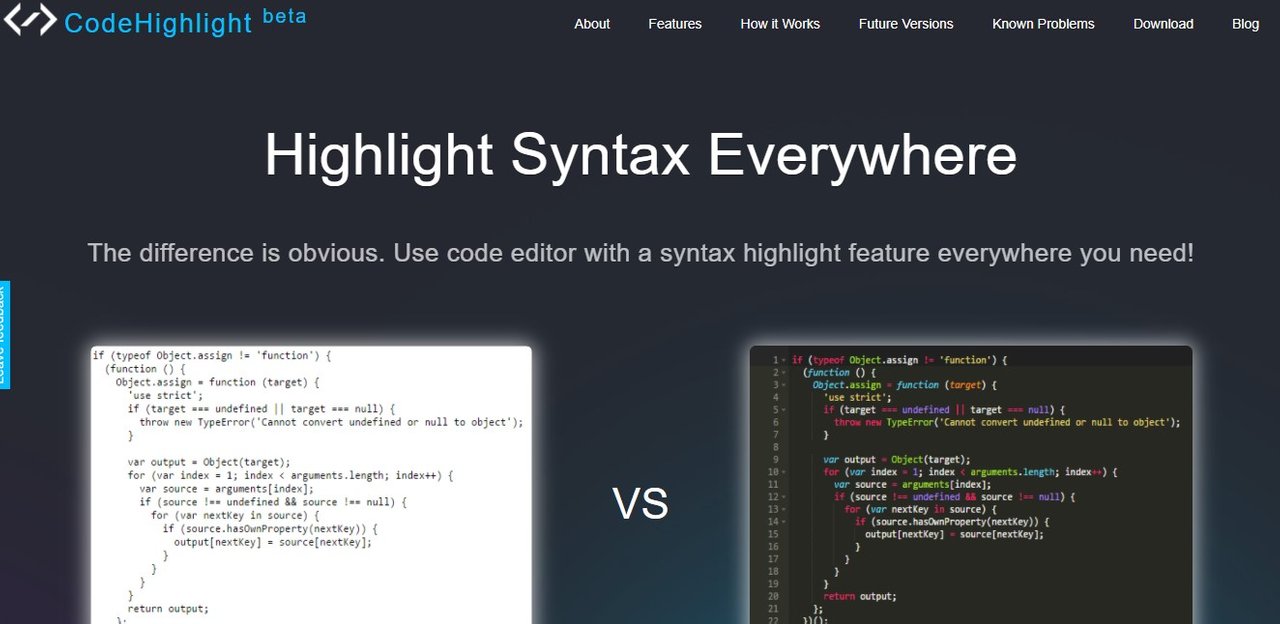Collapse the fold arrow at line 12
The width and height of the screenshot is (1280, 624).
[x=786, y=497]
